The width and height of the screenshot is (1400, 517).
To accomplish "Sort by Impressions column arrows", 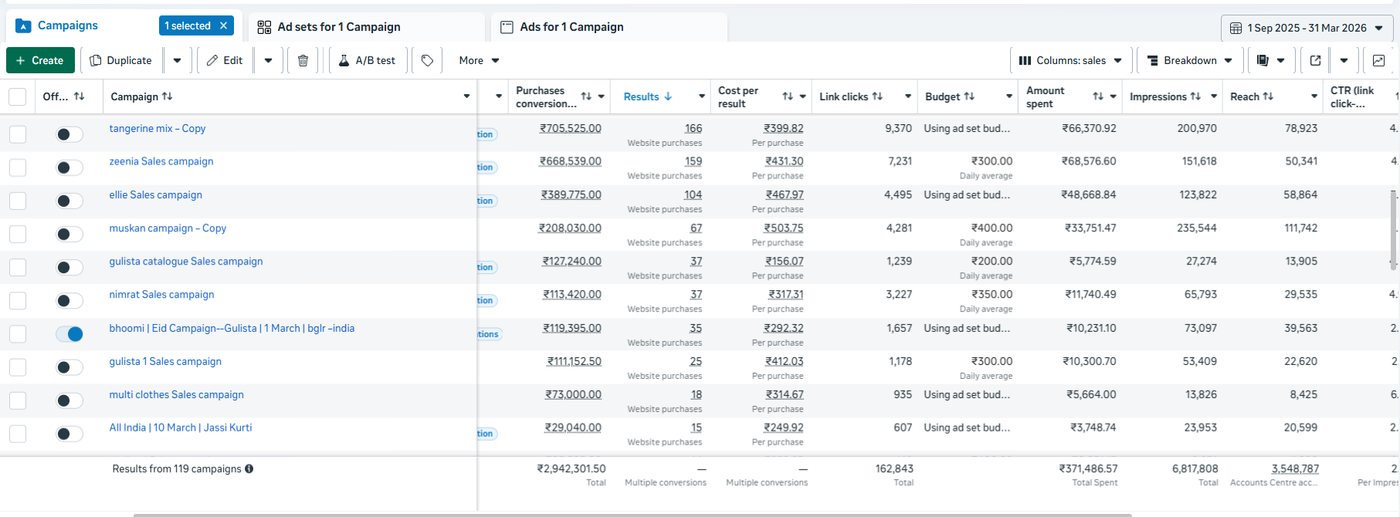I will click(x=1196, y=97).
